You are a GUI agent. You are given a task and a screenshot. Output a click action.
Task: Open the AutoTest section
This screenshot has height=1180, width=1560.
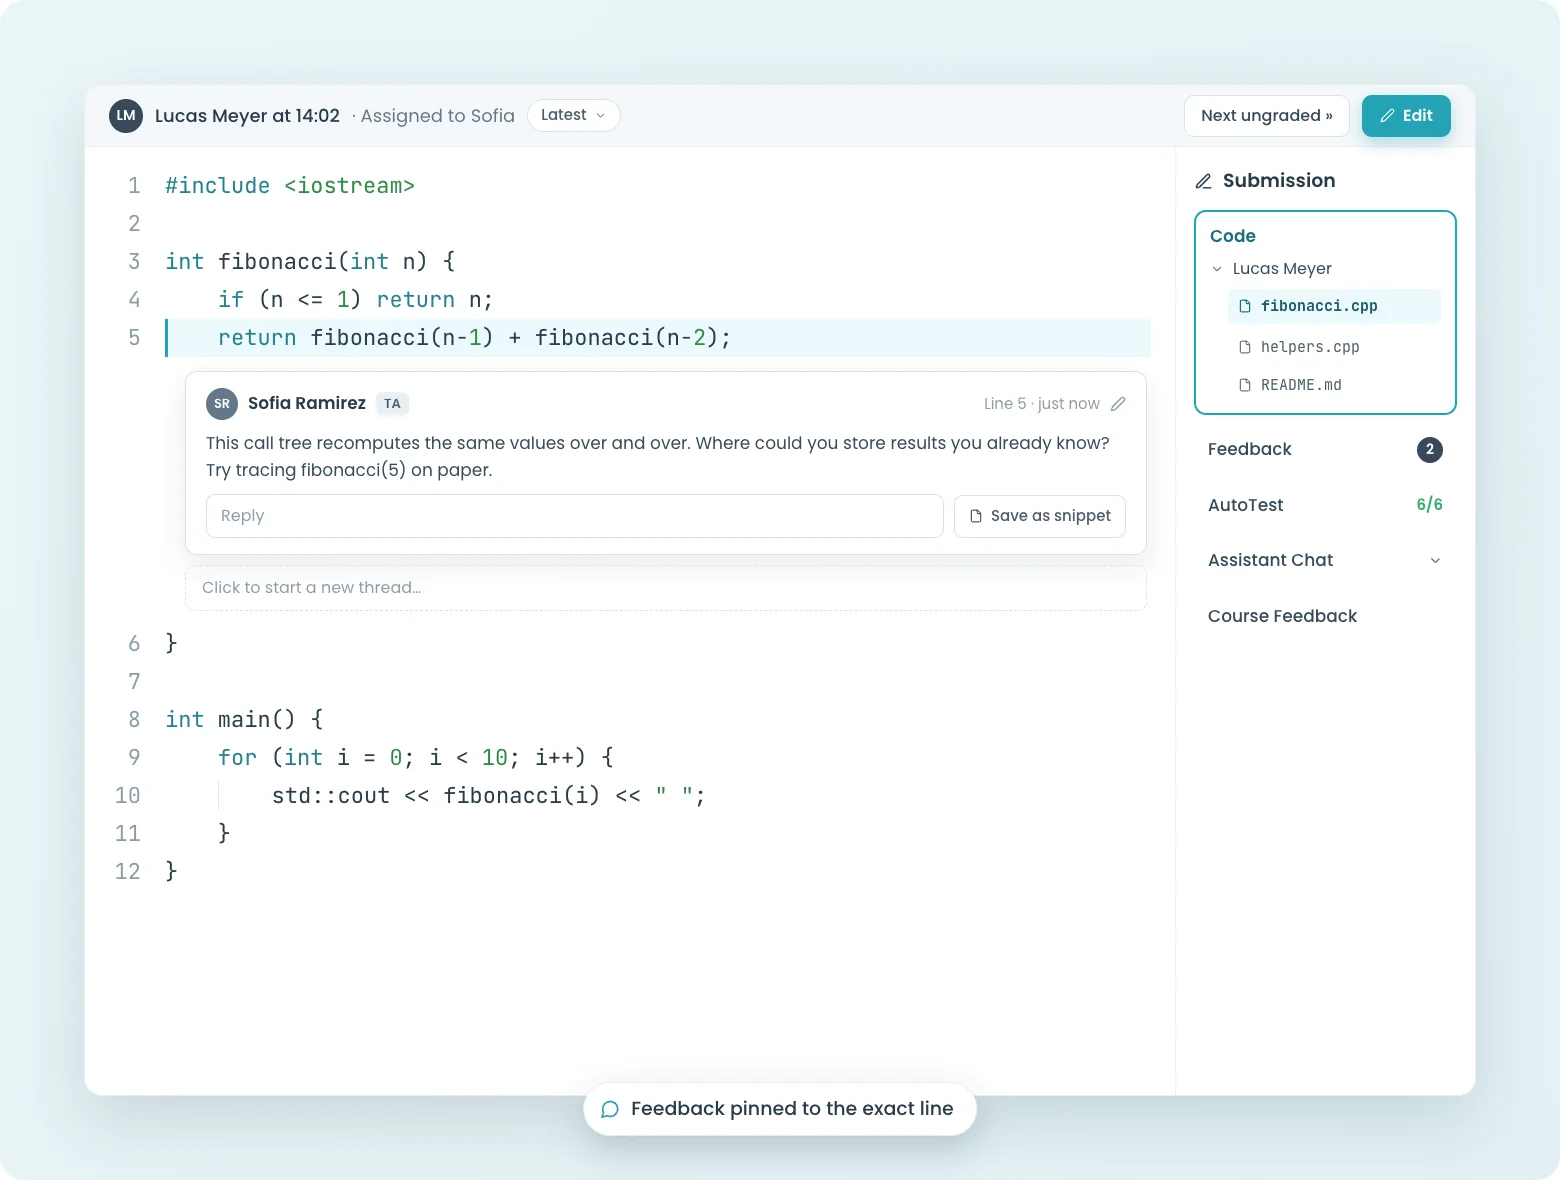pyautogui.click(x=1325, y=505)
